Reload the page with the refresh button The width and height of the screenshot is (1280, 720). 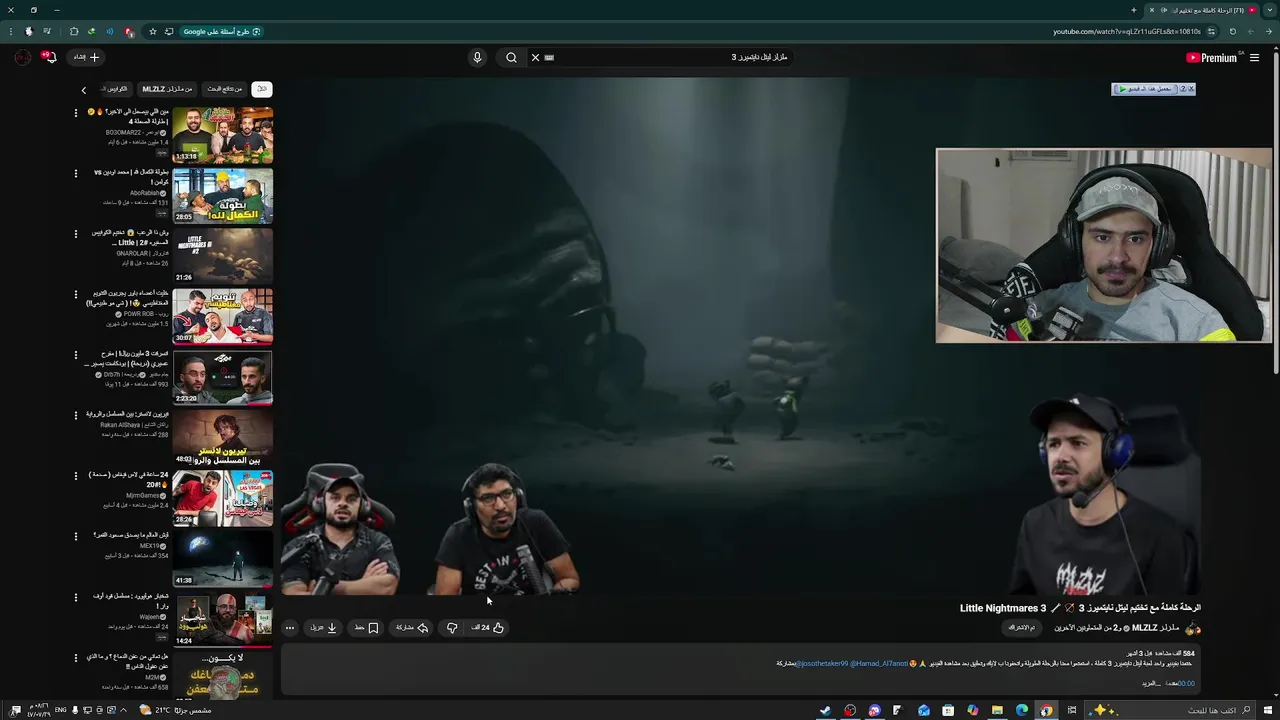tap(1232, 31)
